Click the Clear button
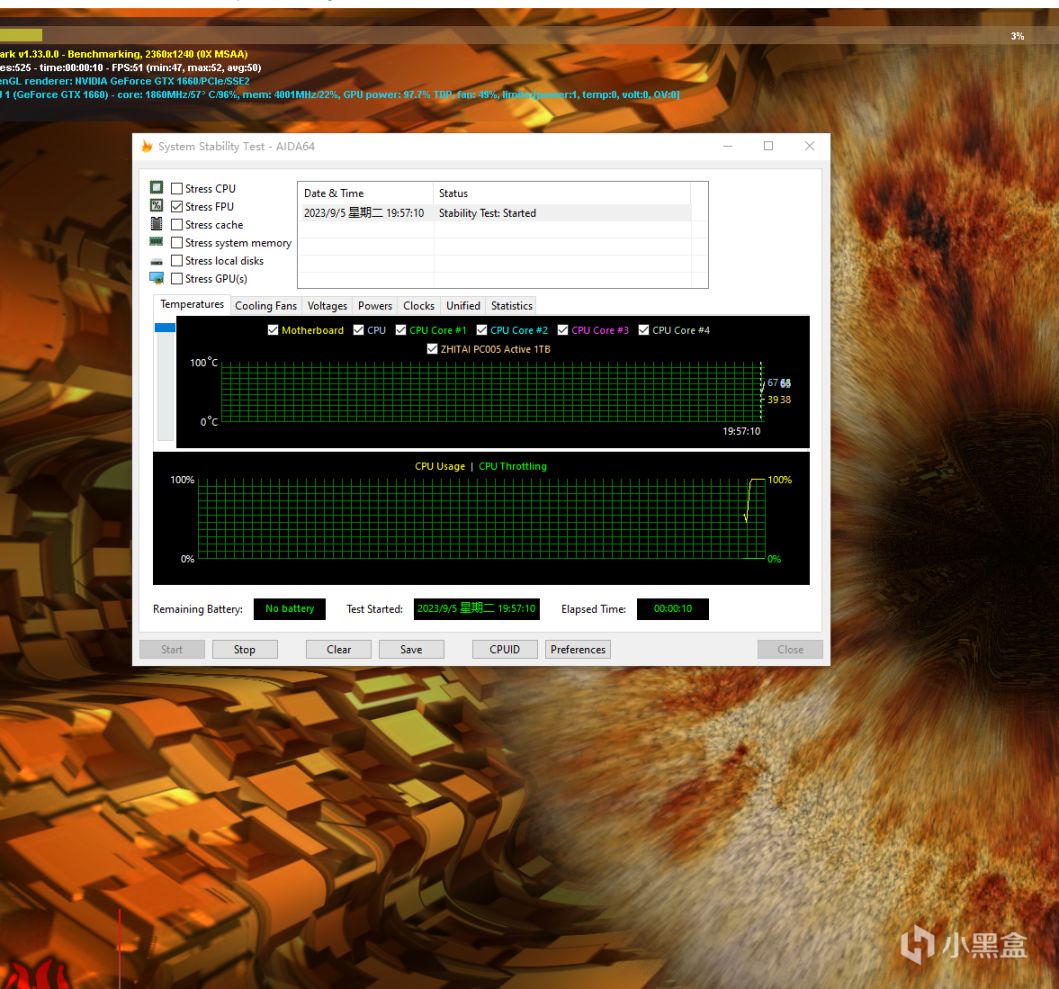The image size is (1059, 989). click(x=338, y=649)
